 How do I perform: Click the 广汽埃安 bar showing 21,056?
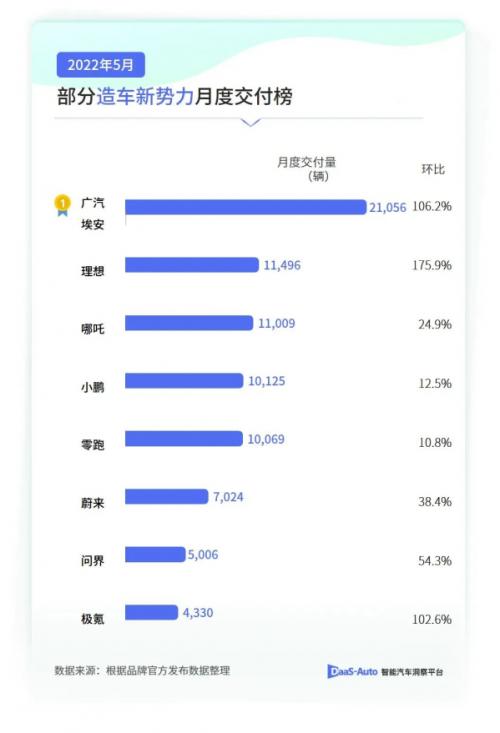tap(246, 207)
